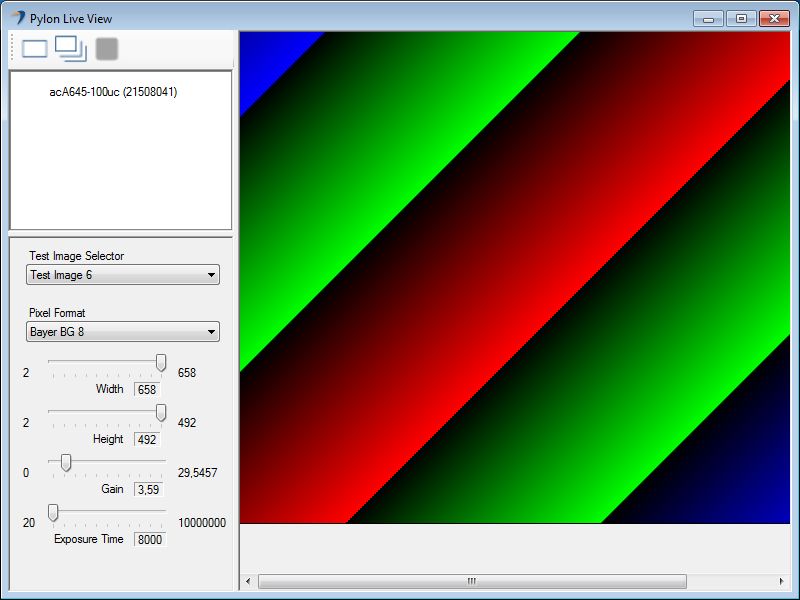Viewport: 800px width, 600px height.
Task: Click the Single Shot capture icon
Action: click(x=35, y=47)
